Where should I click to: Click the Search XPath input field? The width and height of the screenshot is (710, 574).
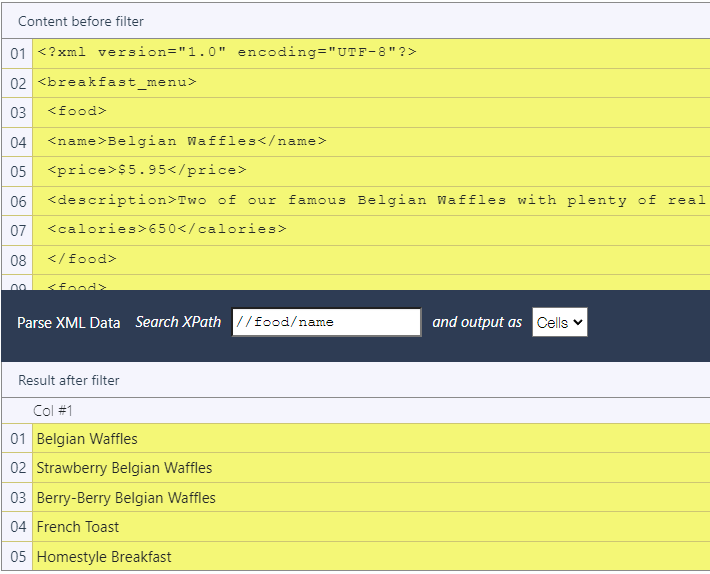point(326,322)
